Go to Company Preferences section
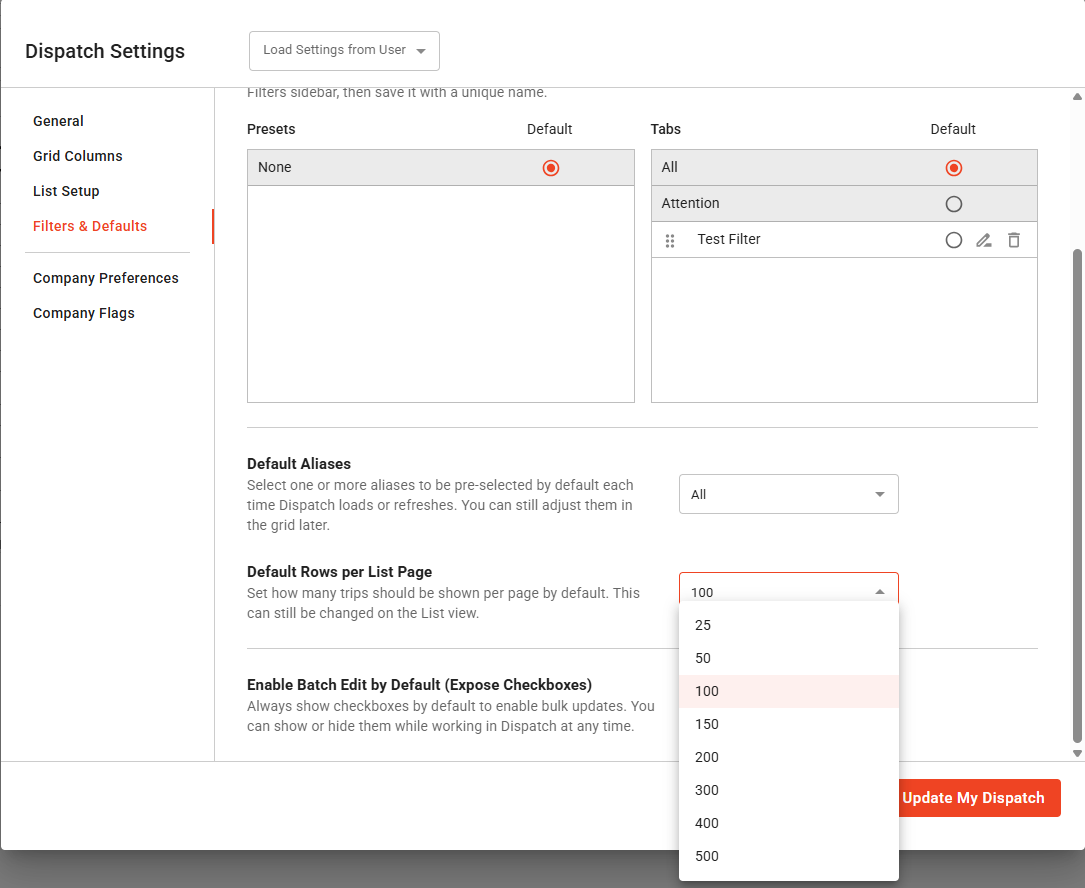The height and width of the screenshot is (888, 1085). point(106,278)
